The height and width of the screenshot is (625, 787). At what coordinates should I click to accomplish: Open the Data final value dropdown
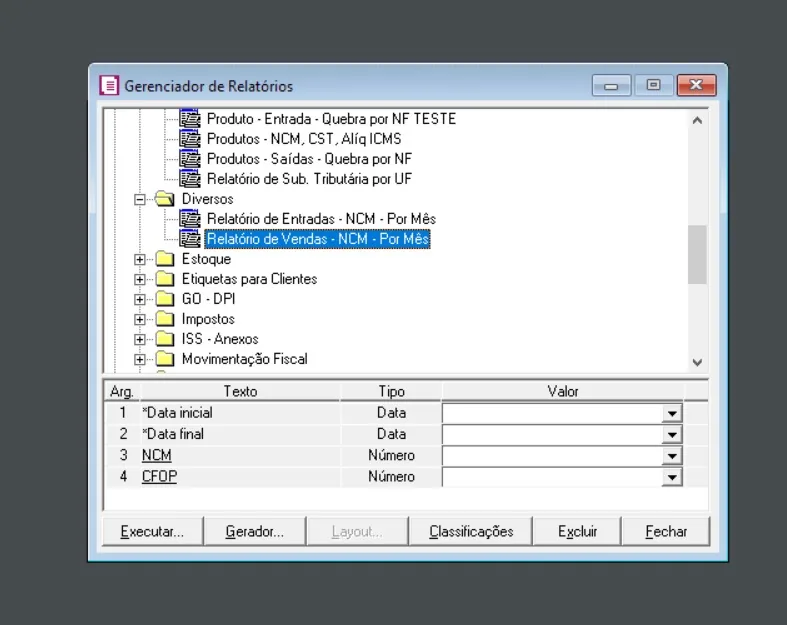(x=672, y=435)
